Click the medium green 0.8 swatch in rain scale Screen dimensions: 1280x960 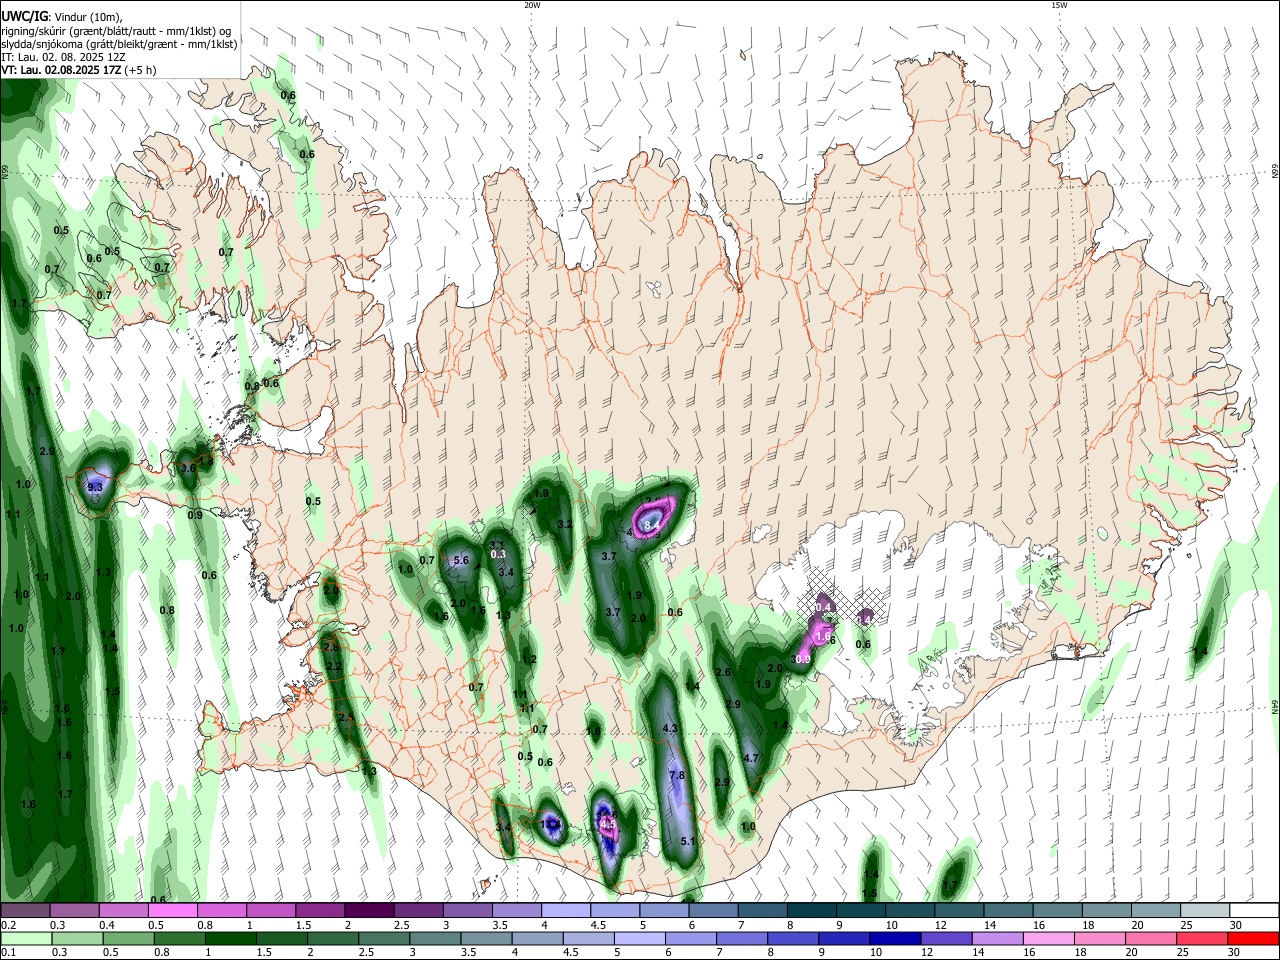(180, 939)
